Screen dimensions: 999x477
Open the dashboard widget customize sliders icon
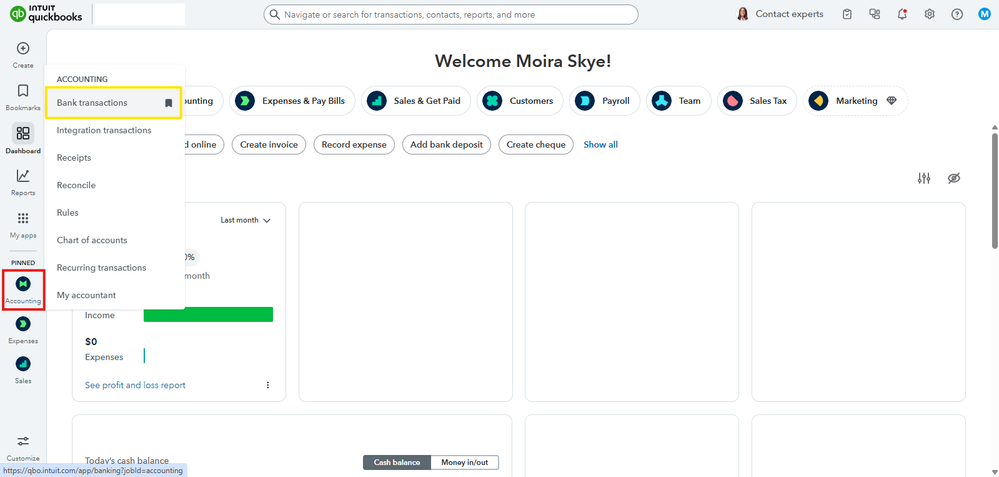[x=924, y=178]
